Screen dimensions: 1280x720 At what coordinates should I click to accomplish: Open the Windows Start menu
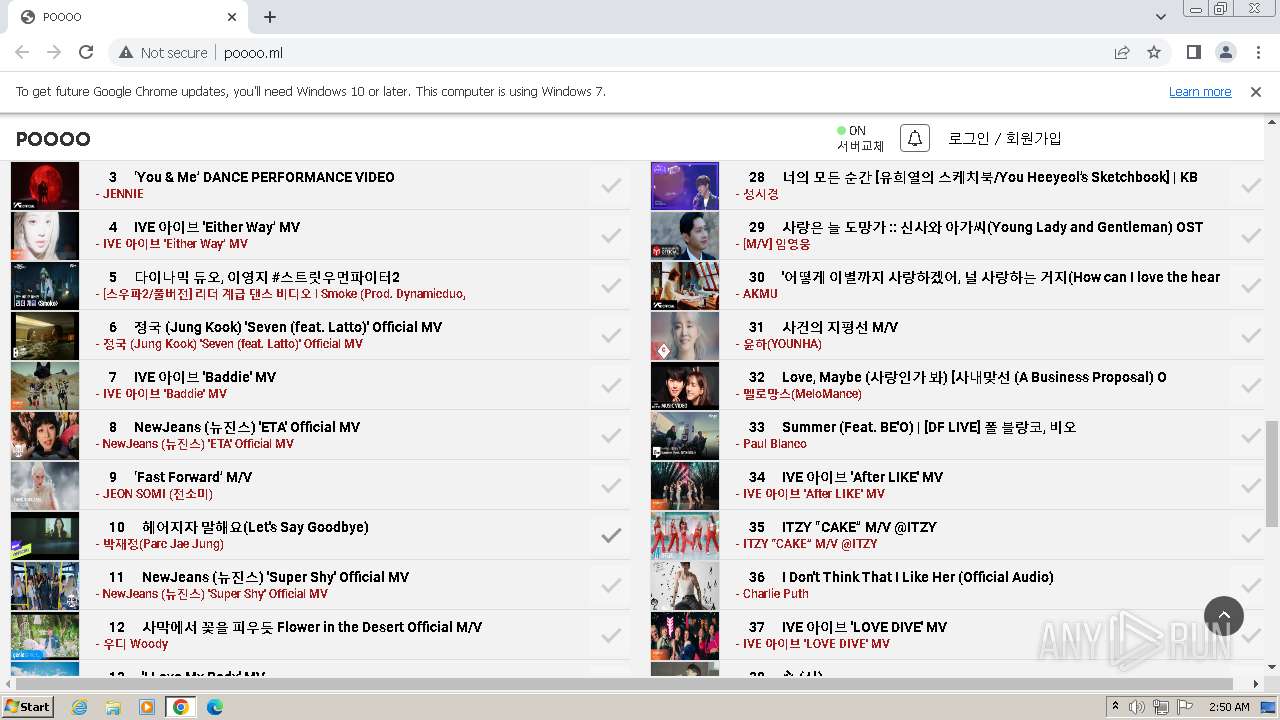pos(28,707)
